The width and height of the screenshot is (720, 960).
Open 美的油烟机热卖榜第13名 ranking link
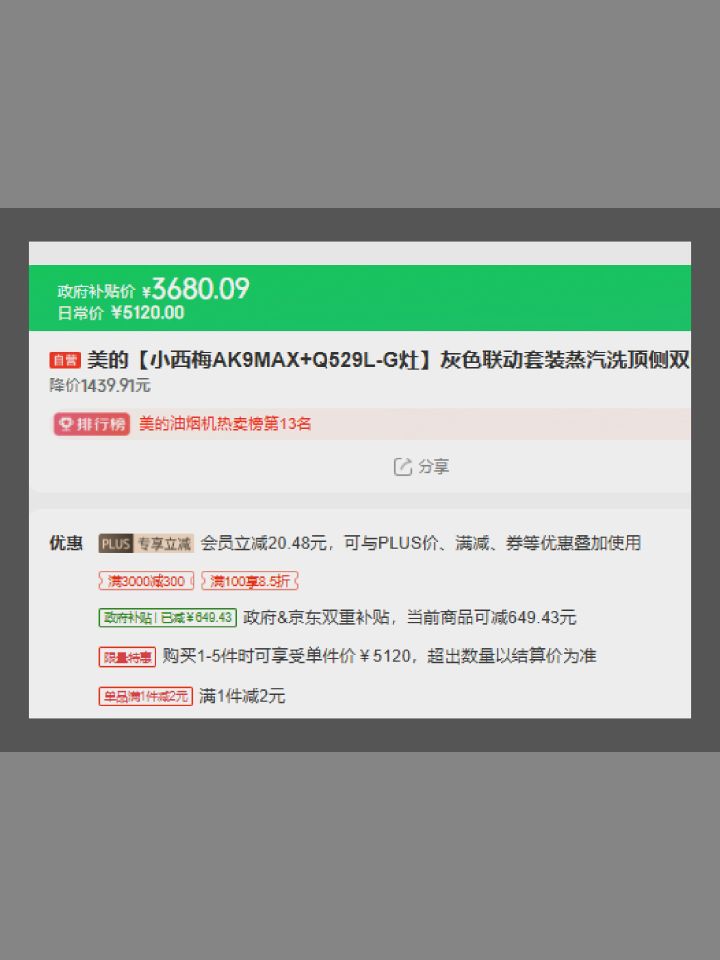225,424
